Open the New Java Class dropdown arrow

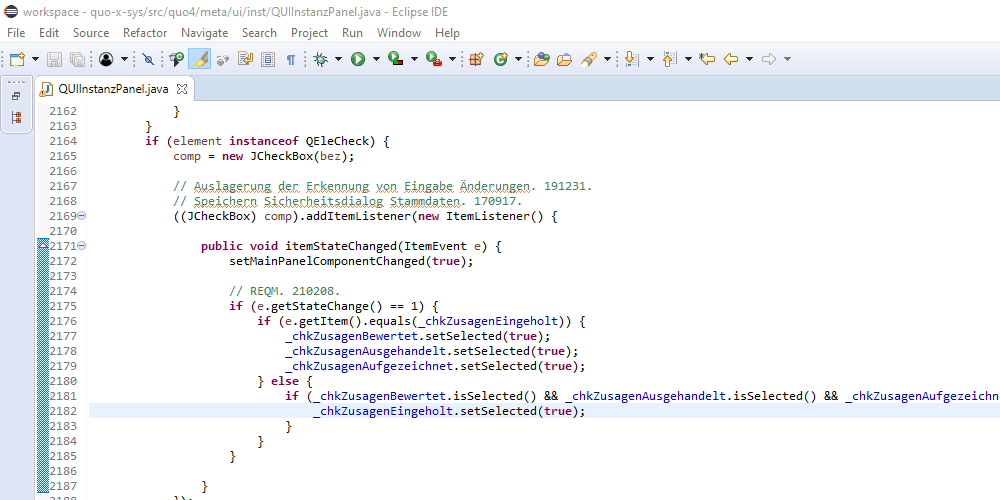(518, 59)
